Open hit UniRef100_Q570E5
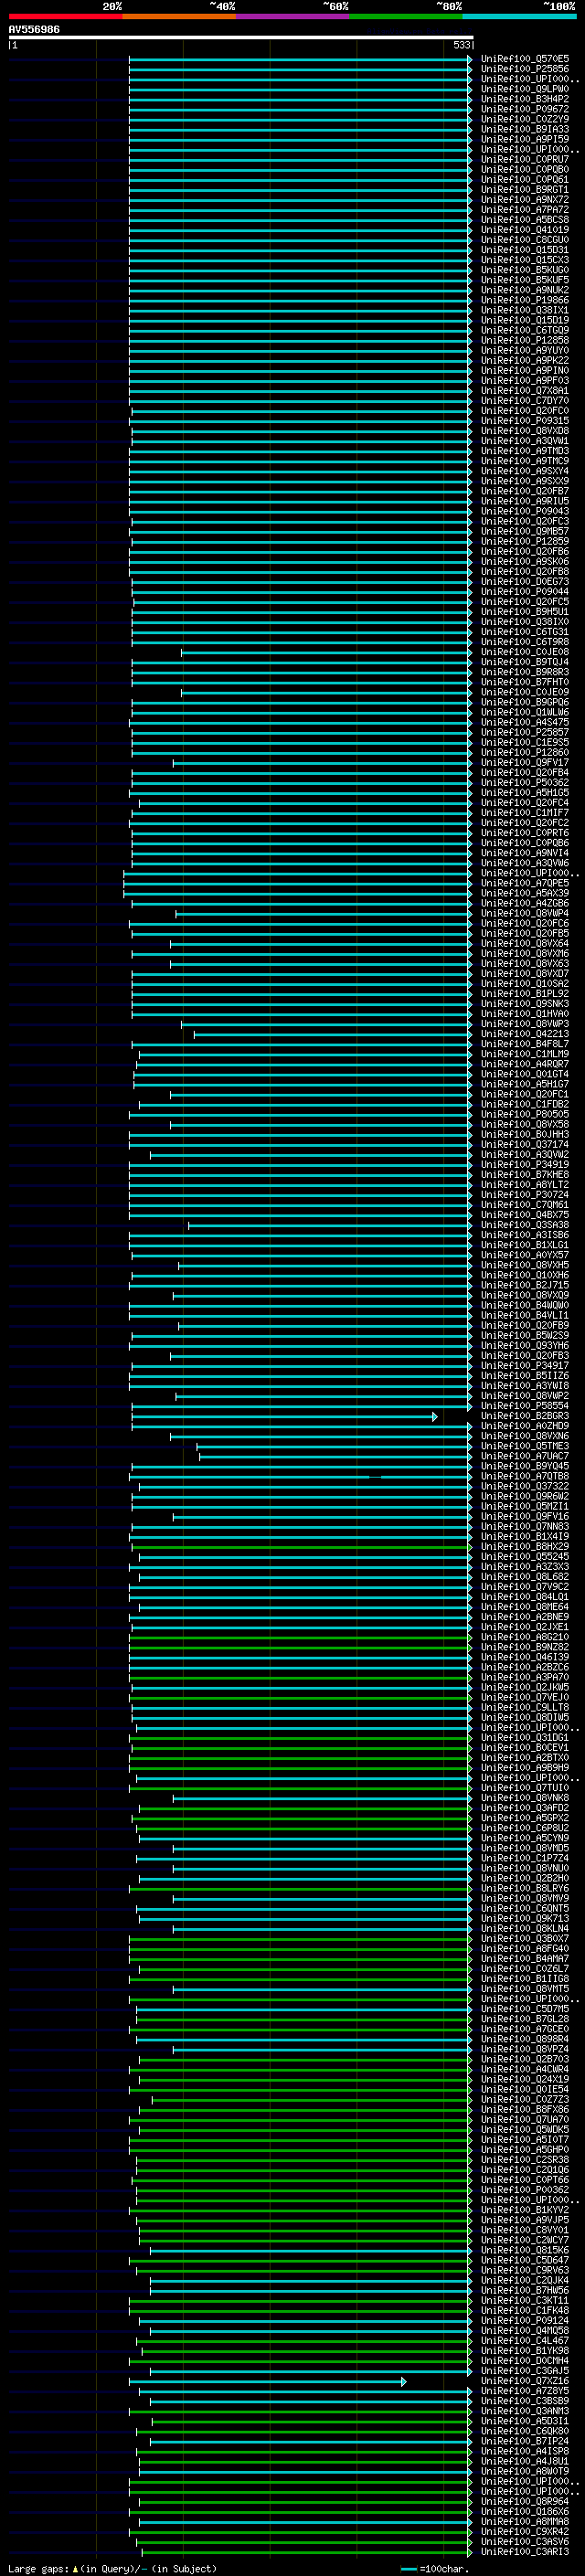The image size is (585, 2576). 525,59
